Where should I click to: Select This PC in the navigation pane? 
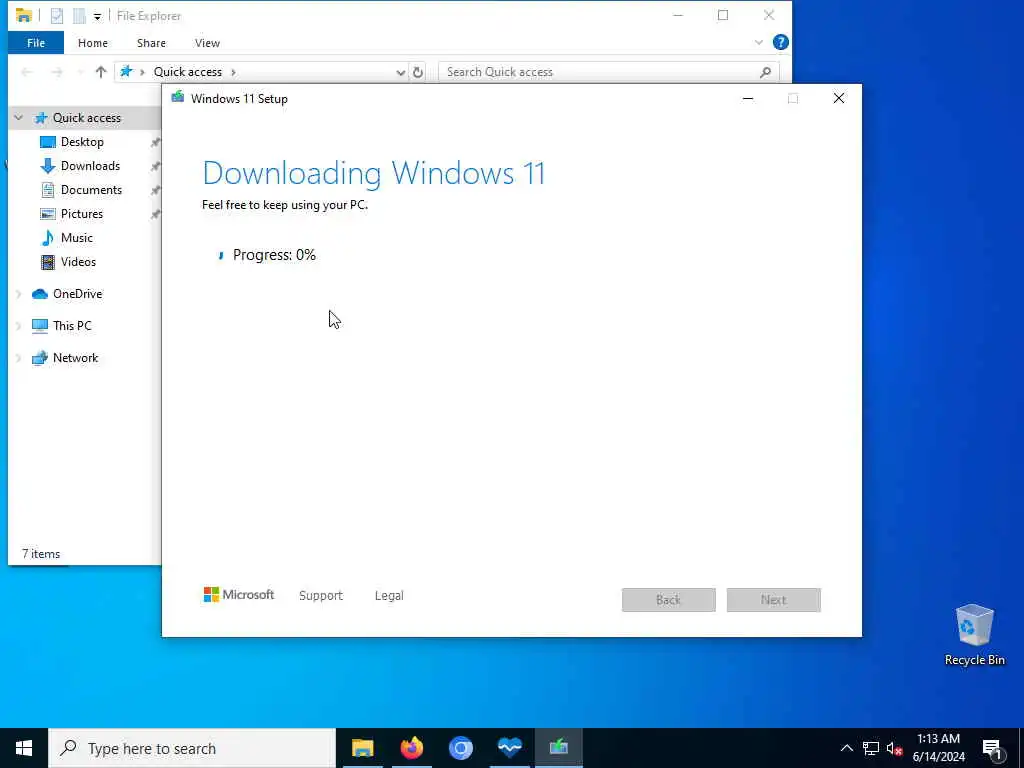coord(72,326)
